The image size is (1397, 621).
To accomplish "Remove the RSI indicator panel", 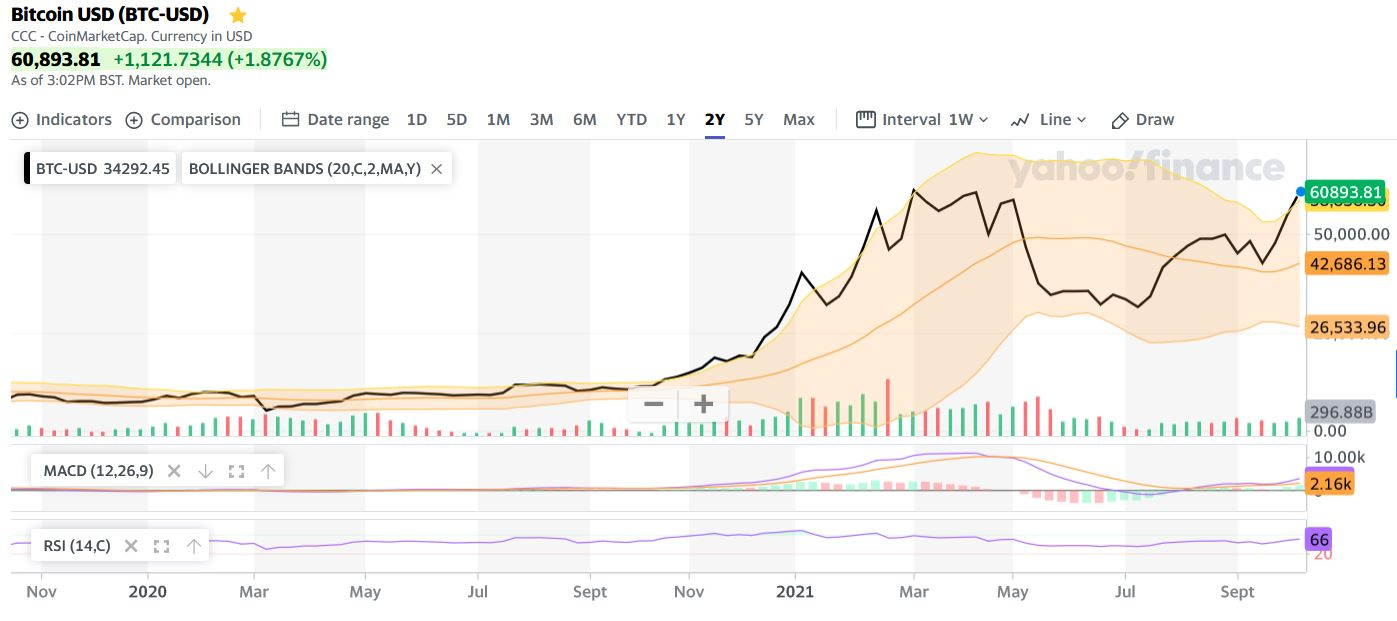I will (131, 546).
